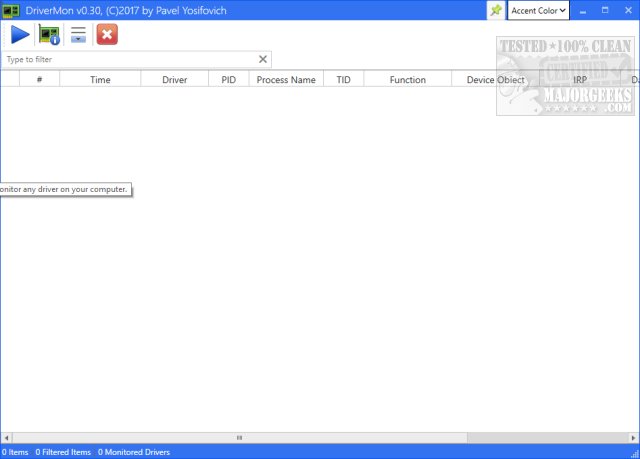This screenshot has width=640, height=459.
Task: Sort by the Driver column header
Action: point(175,79)
